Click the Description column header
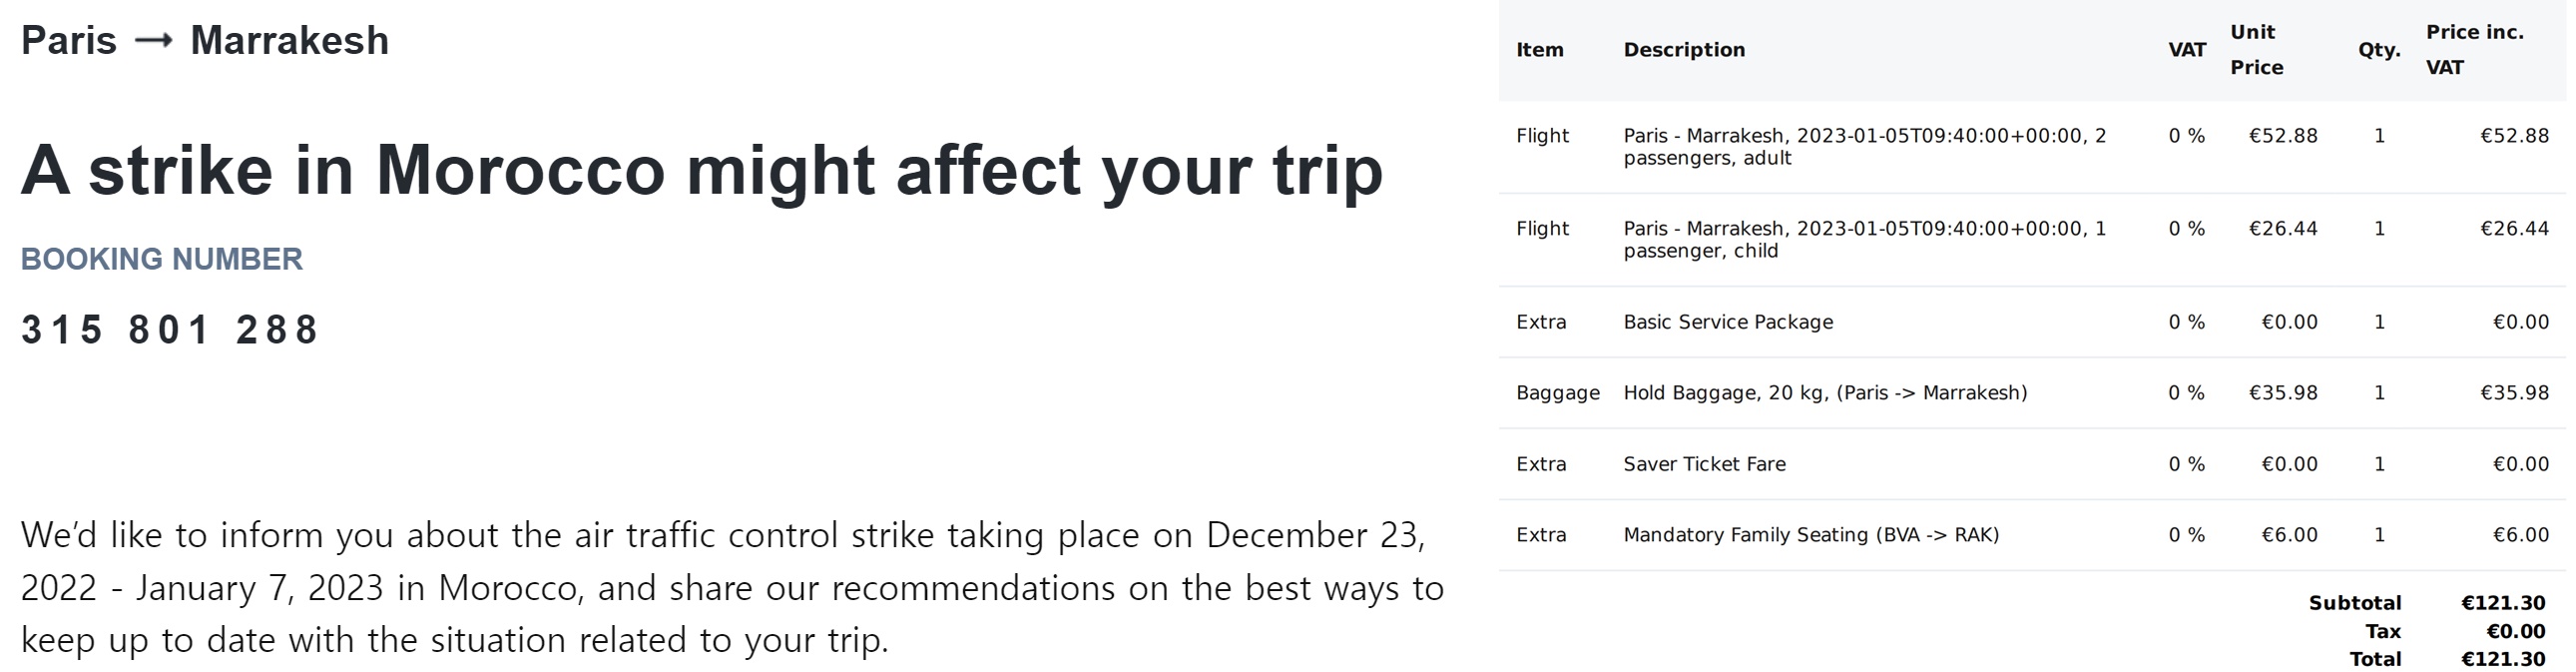The image size is (2576, 672). (x=1684, y=50)
